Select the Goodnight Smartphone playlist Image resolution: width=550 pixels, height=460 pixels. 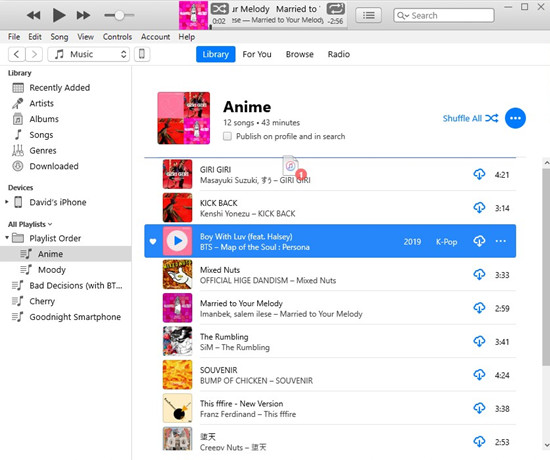point(75,317)
